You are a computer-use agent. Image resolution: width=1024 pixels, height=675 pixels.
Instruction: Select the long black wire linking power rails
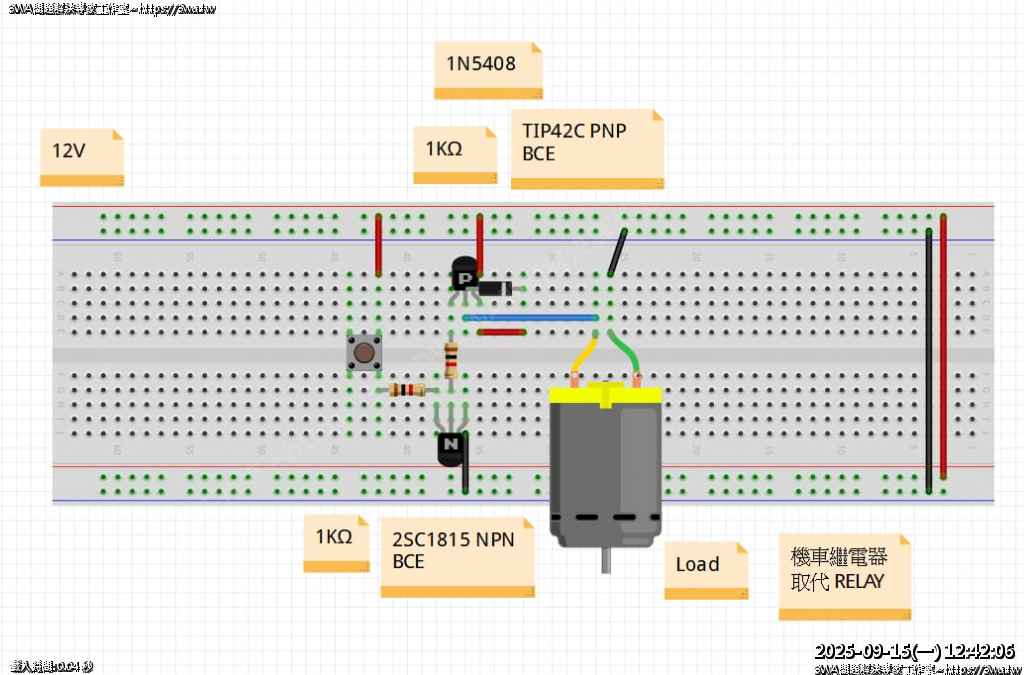tap(930, 360)
